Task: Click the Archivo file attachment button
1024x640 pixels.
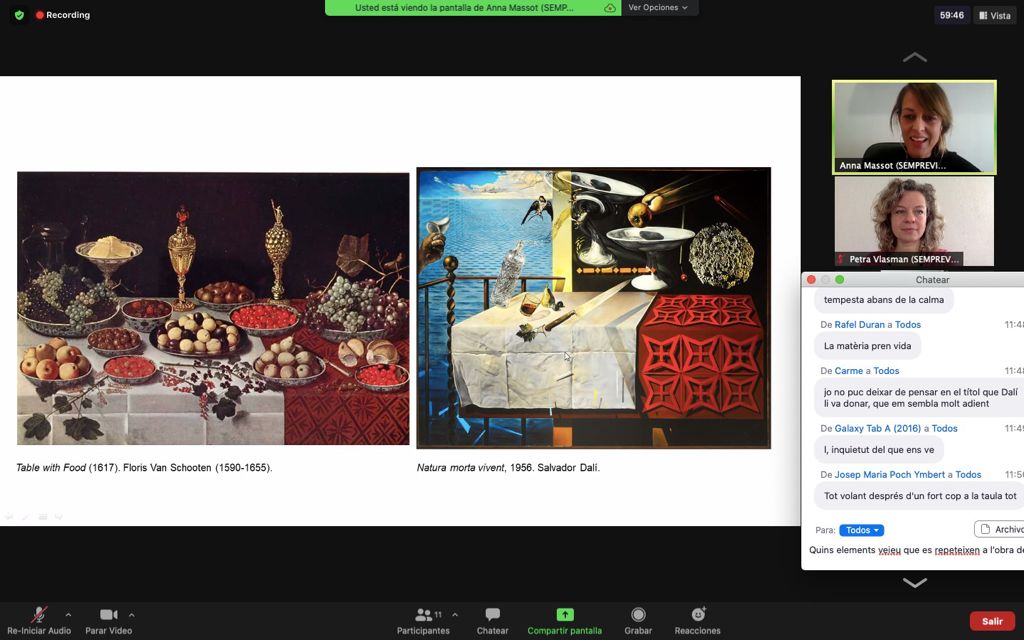Action: point(1000,529)
